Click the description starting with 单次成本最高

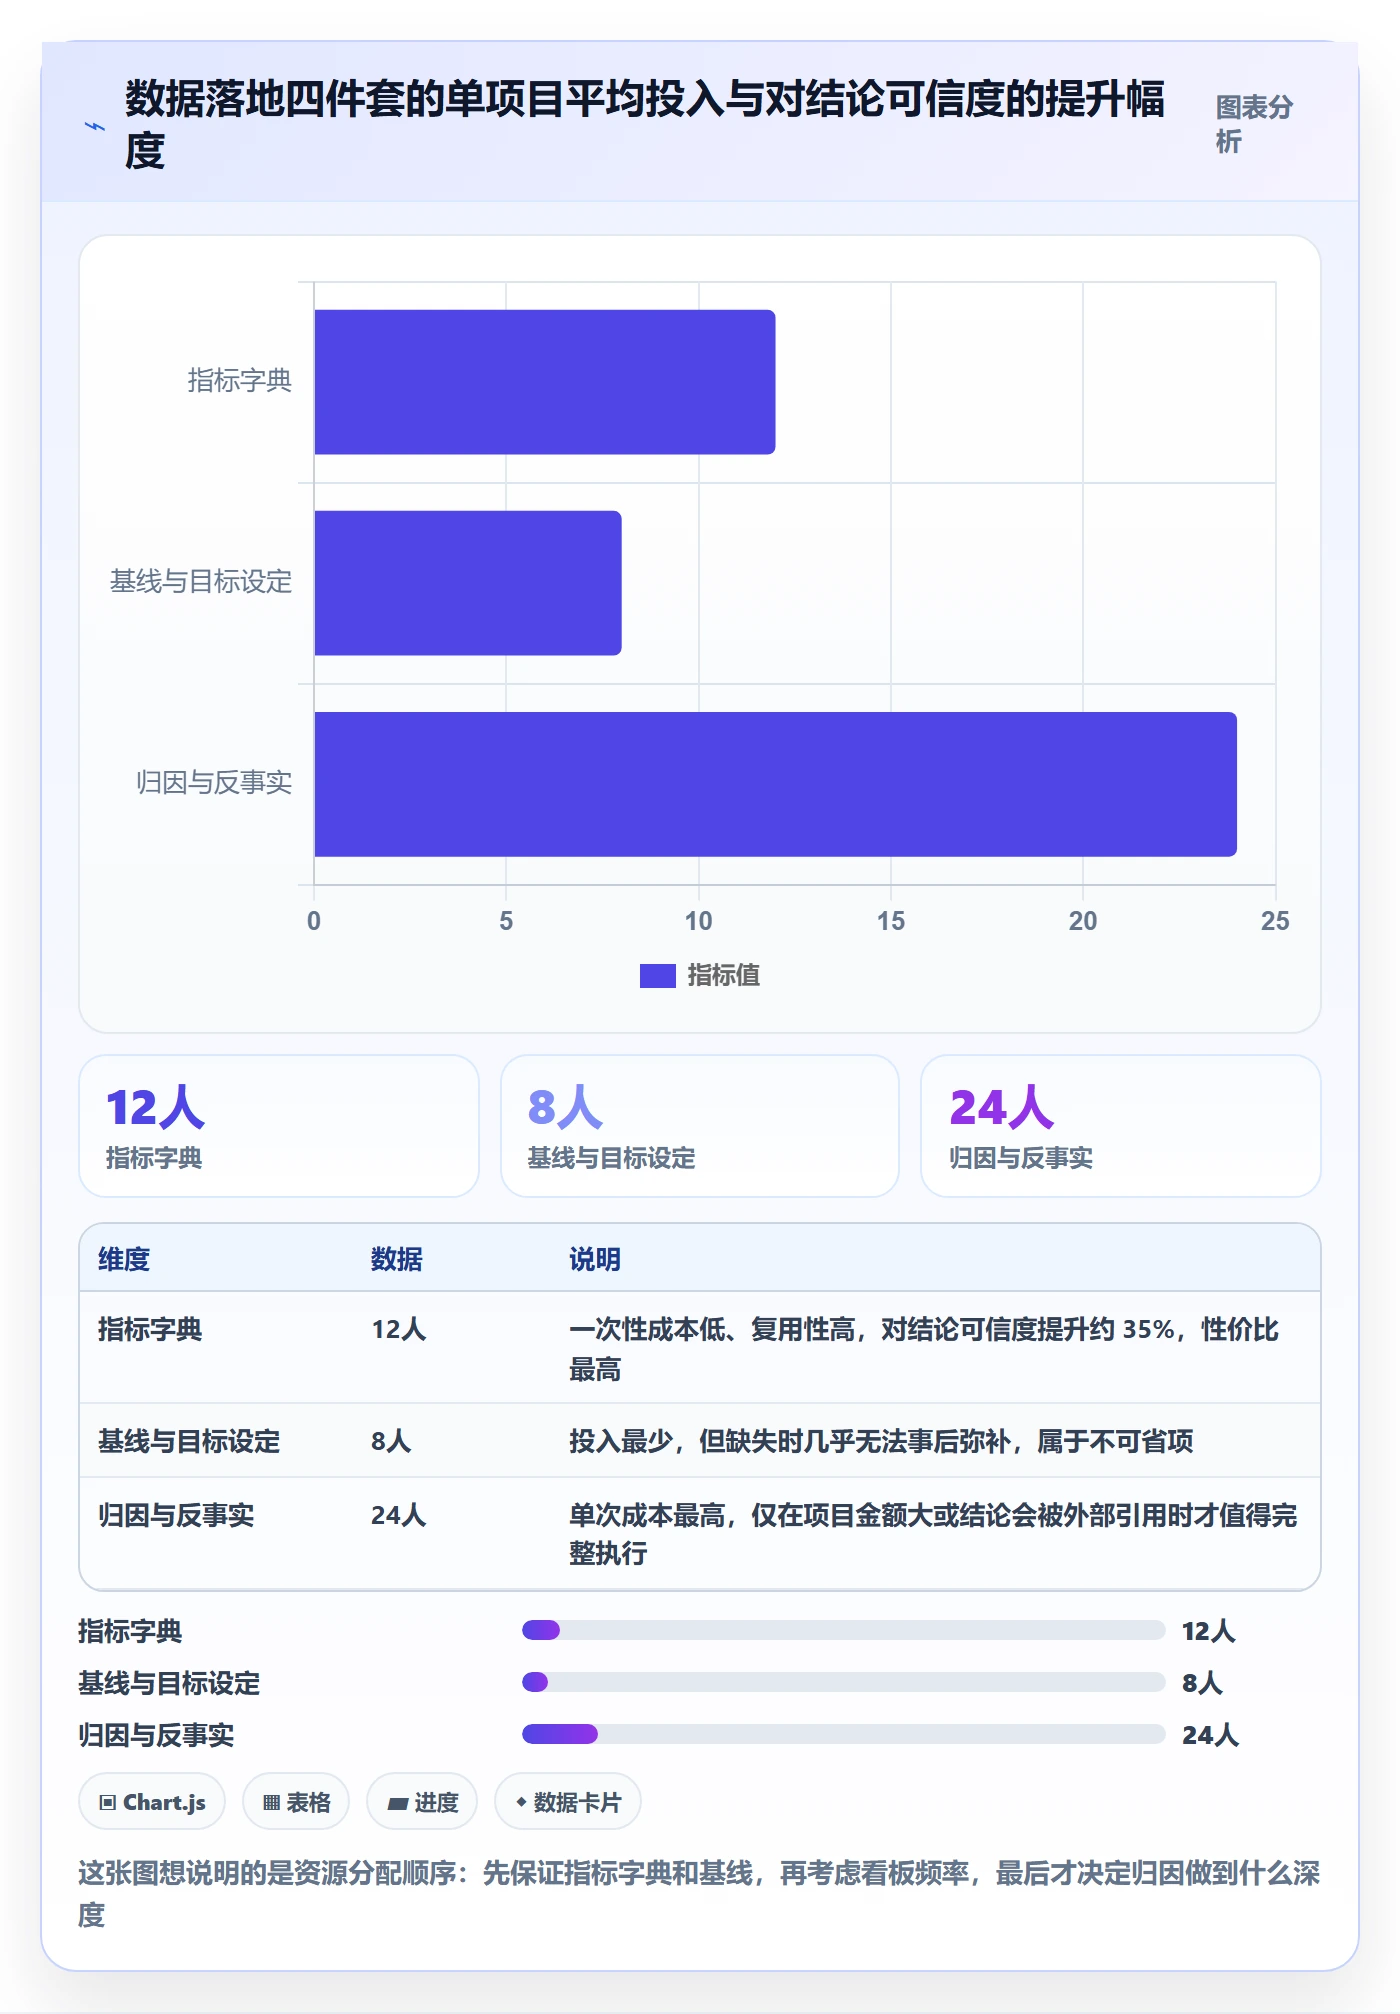click(933, 1534)
